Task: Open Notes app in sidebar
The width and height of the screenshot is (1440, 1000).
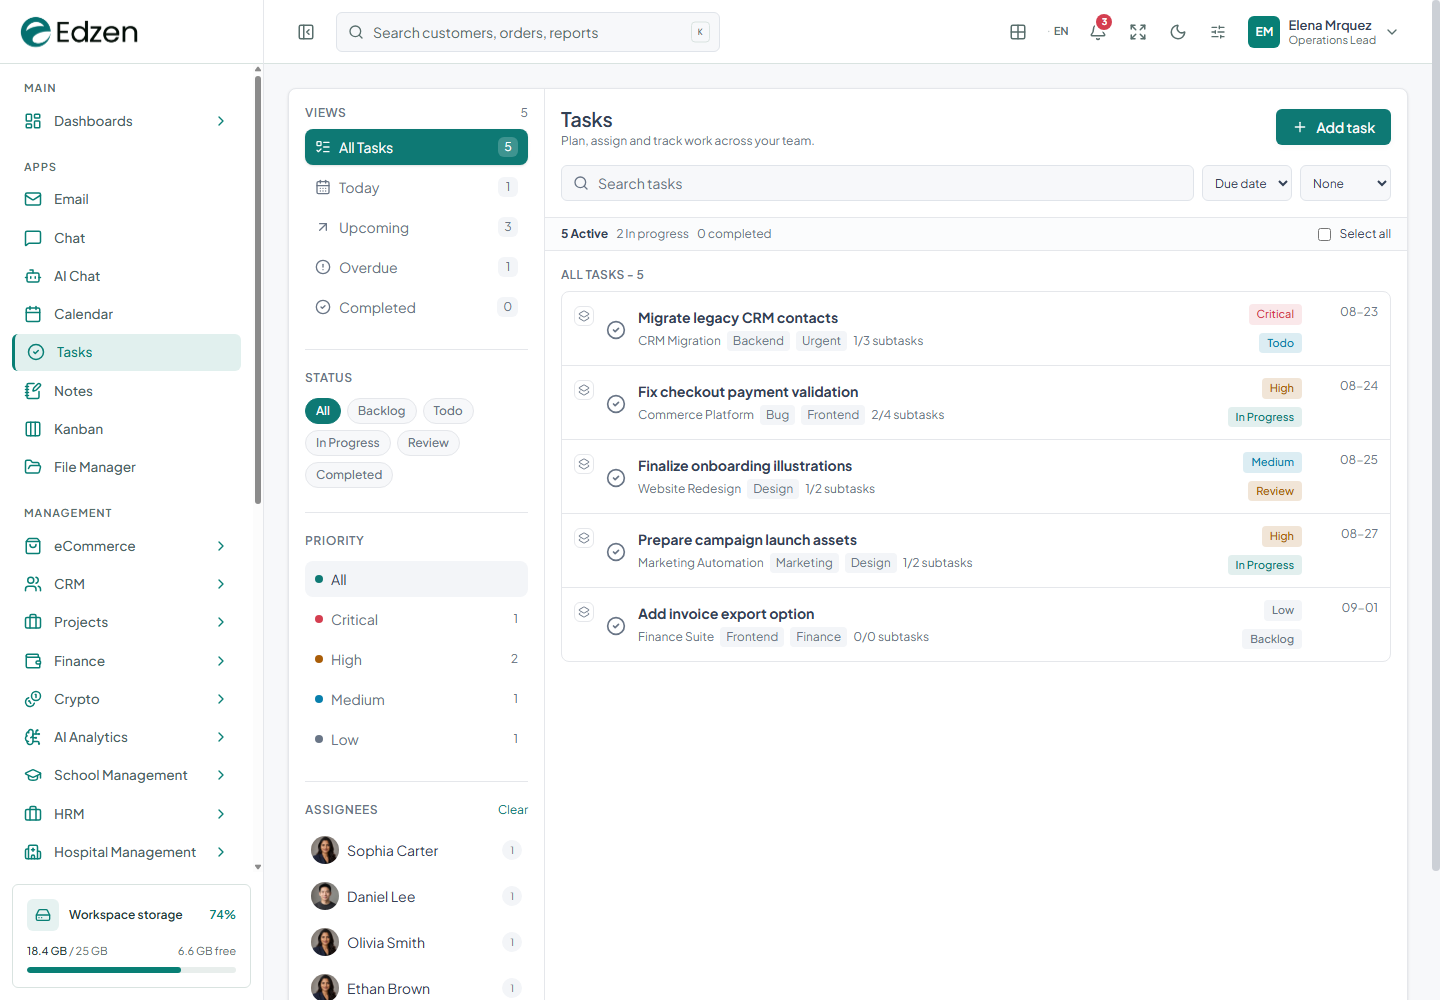Action: pos(126,391)
